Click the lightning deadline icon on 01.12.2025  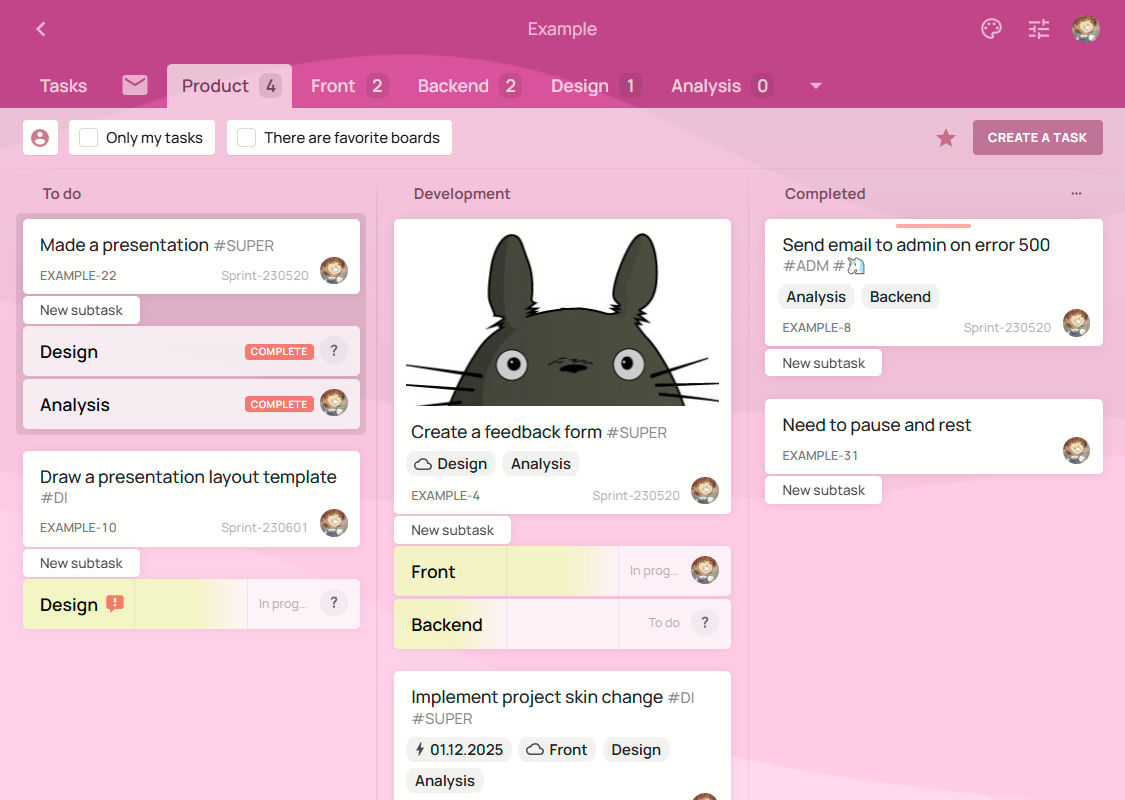coord(421,749)
